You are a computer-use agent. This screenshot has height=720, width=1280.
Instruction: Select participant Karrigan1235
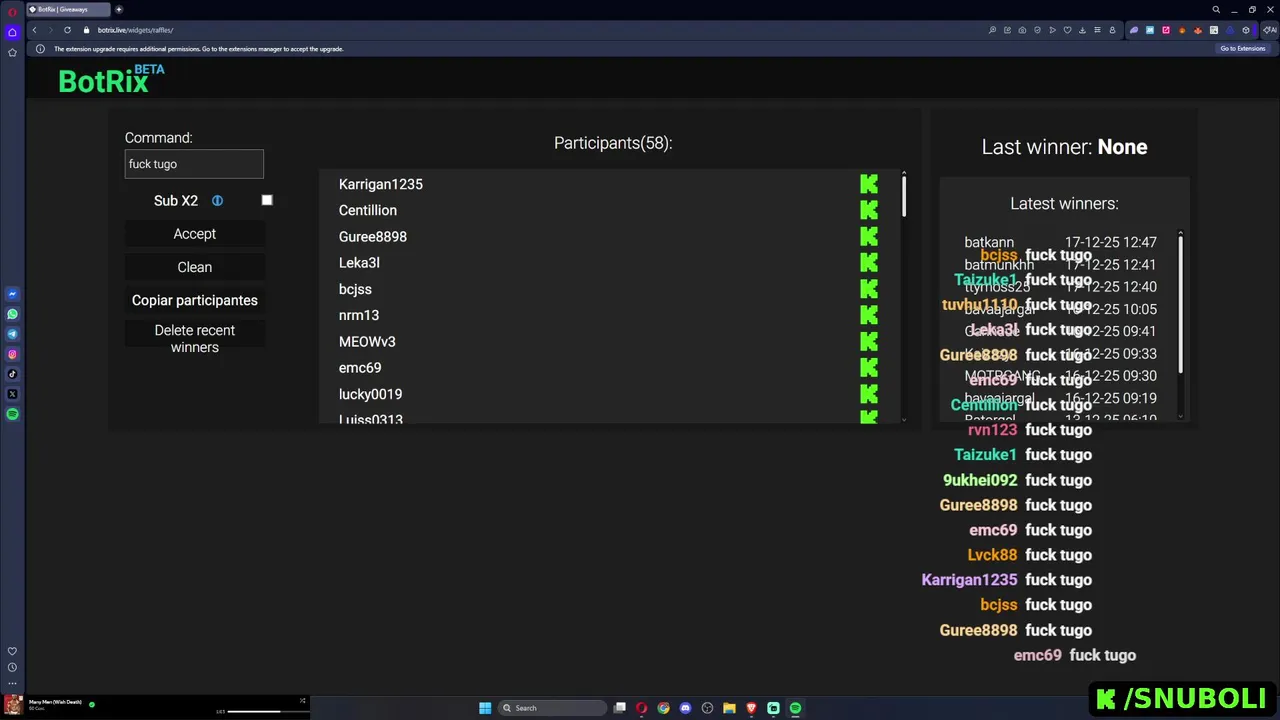(x=381, y=184)
